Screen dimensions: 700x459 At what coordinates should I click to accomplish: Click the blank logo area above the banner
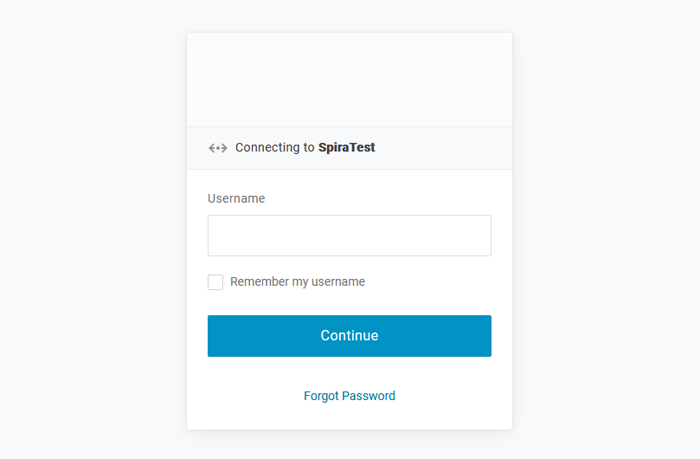(x=349, y=80)
